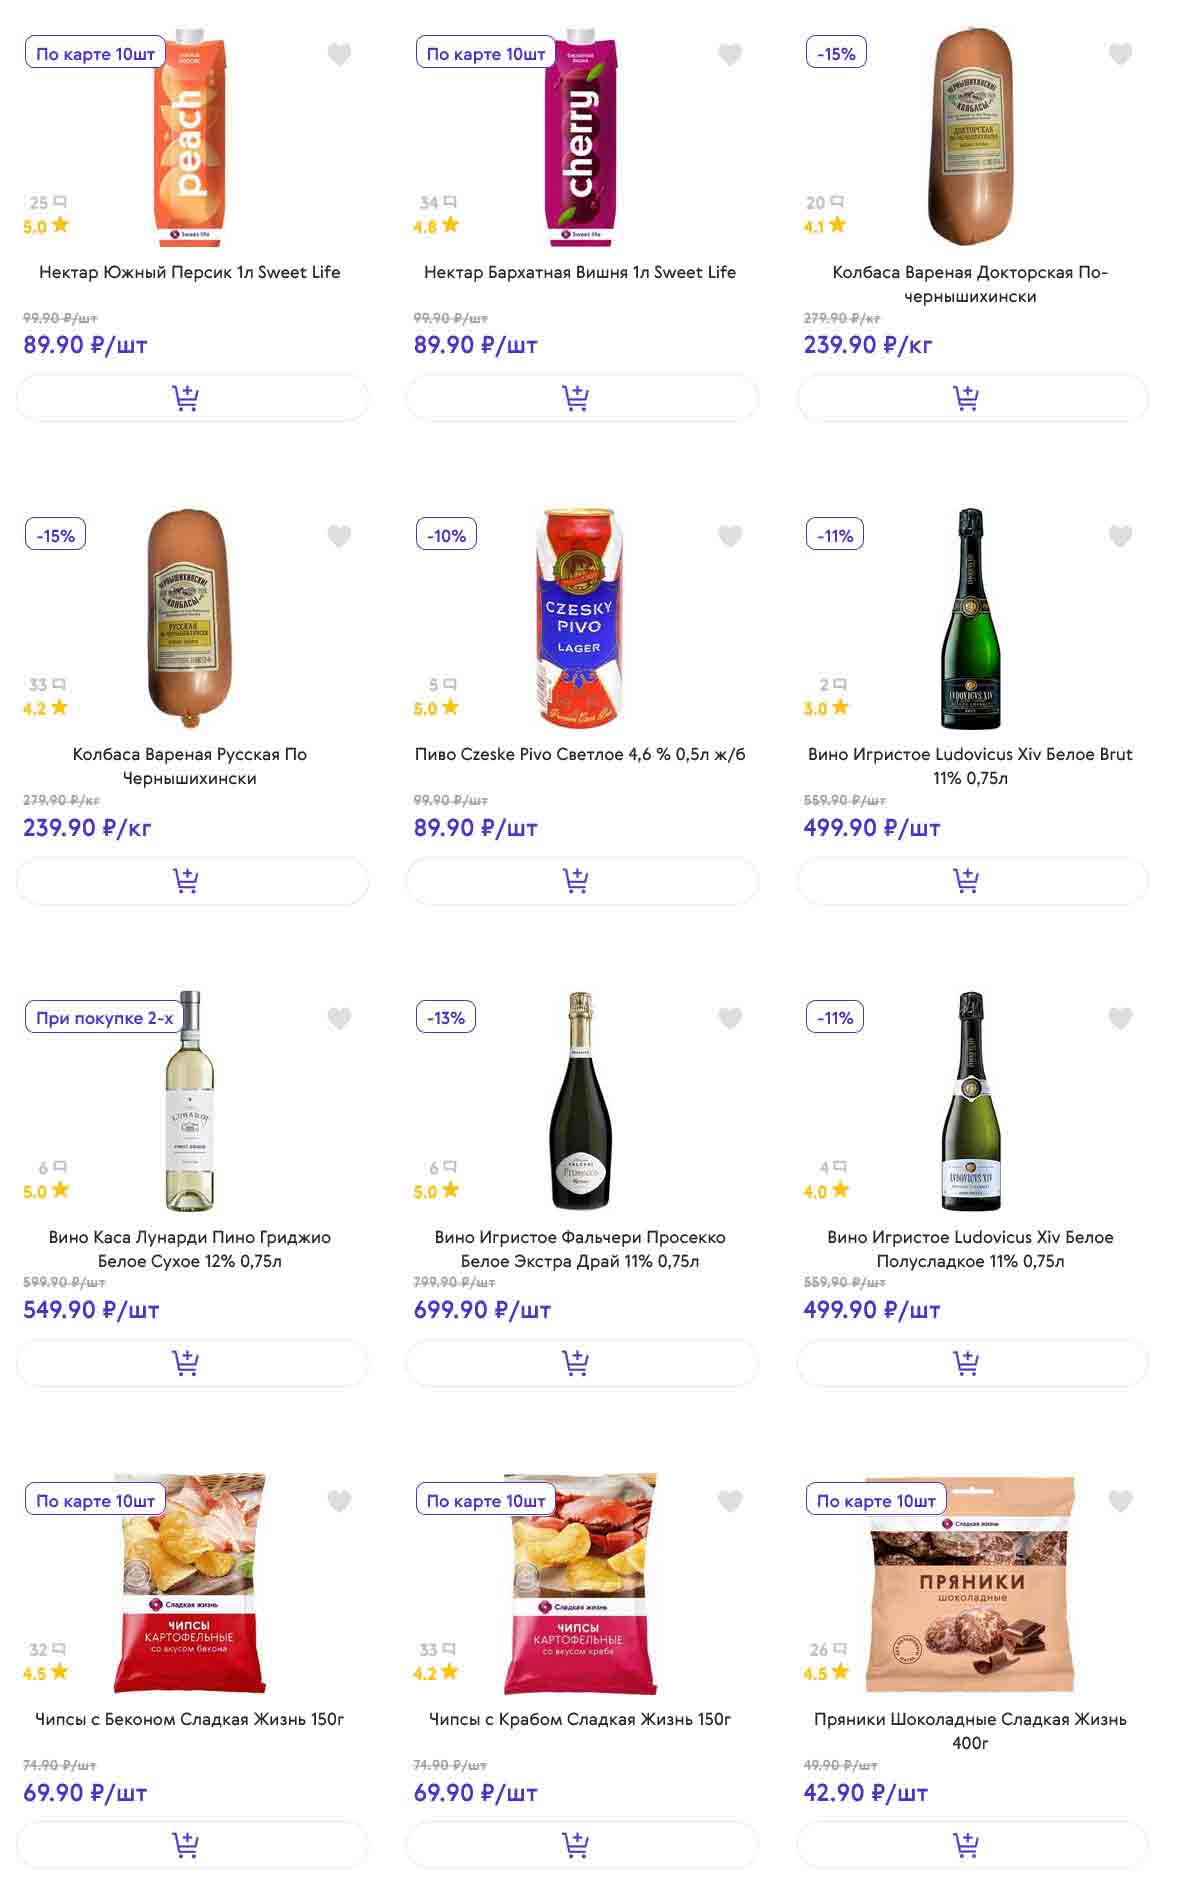
Task: Open Нектар Бархатная Вишня product title
Action: [580, 272]
